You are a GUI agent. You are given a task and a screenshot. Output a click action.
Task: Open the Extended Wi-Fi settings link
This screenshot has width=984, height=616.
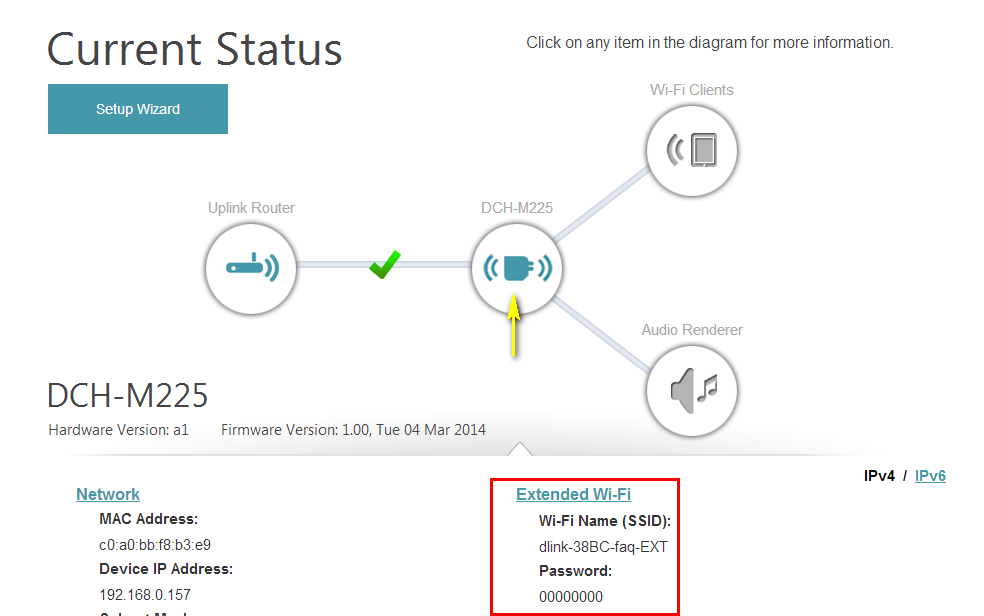[573, 494]
